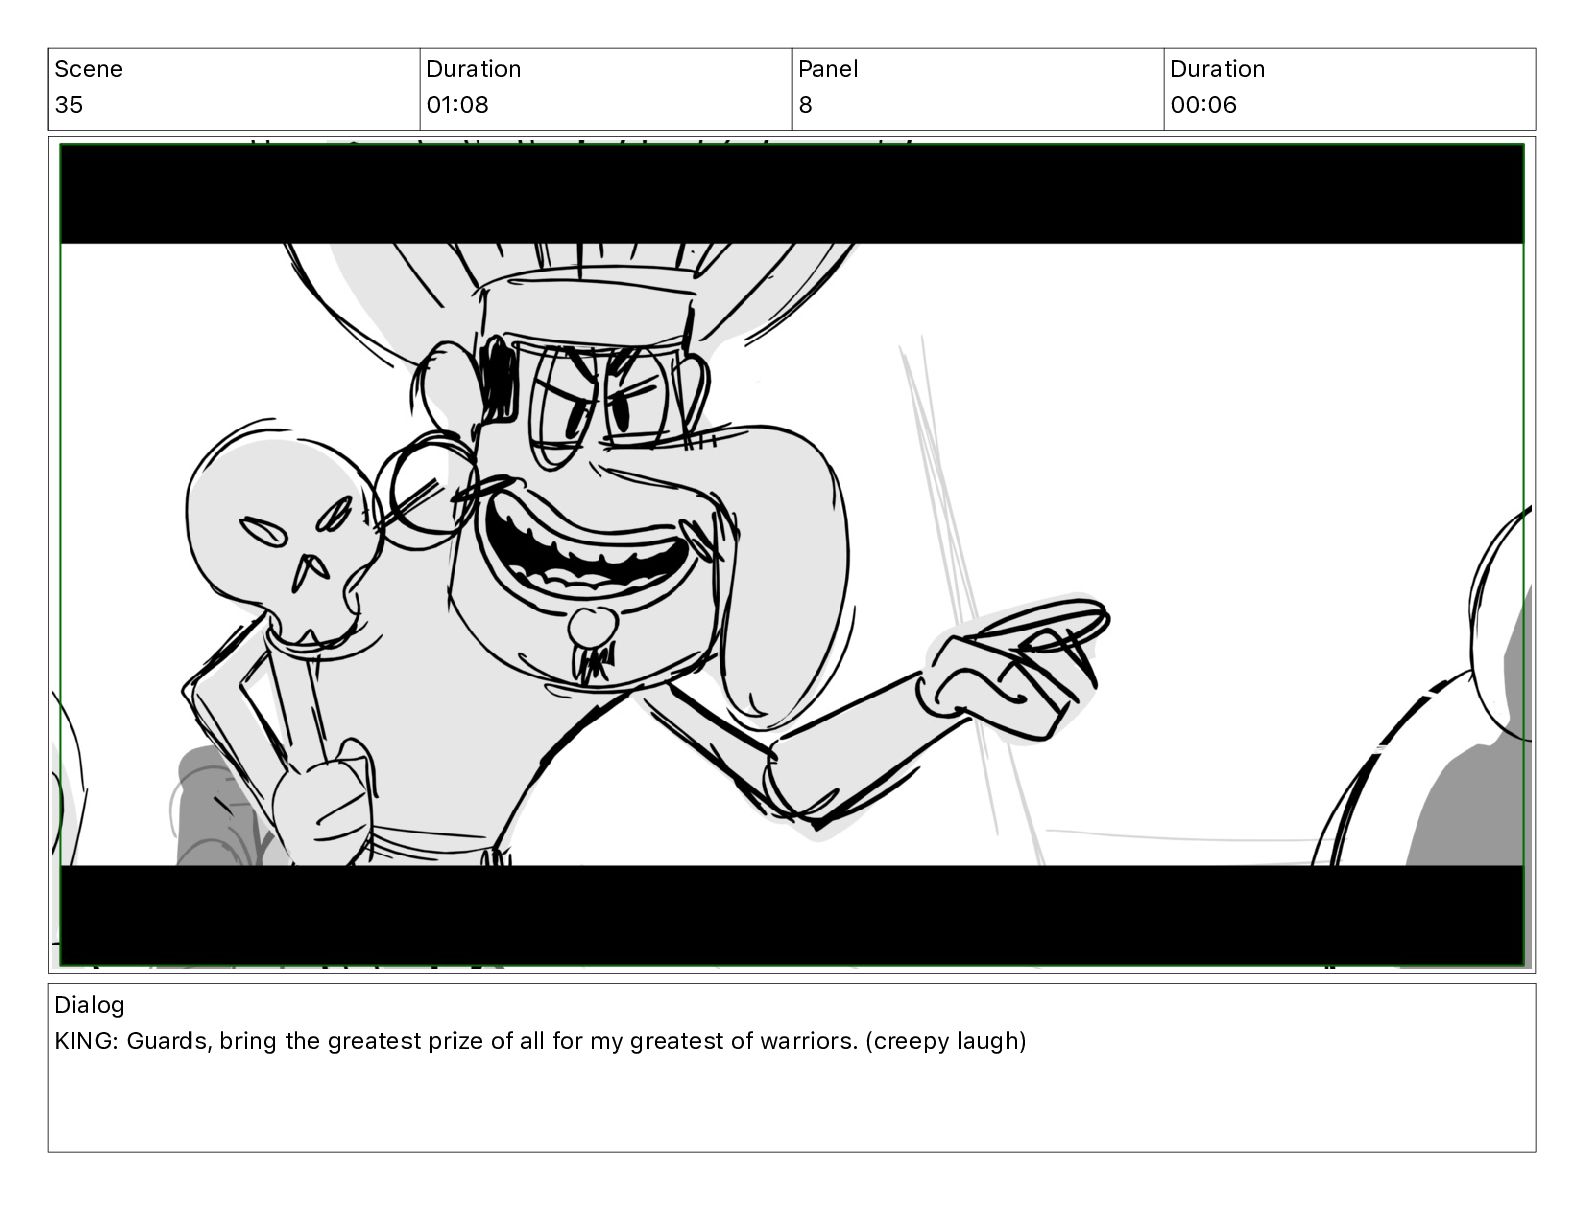Click the king storyboard panel drawing
Viewport: 1584px width, 1224px height.
[x=792, y=555]
